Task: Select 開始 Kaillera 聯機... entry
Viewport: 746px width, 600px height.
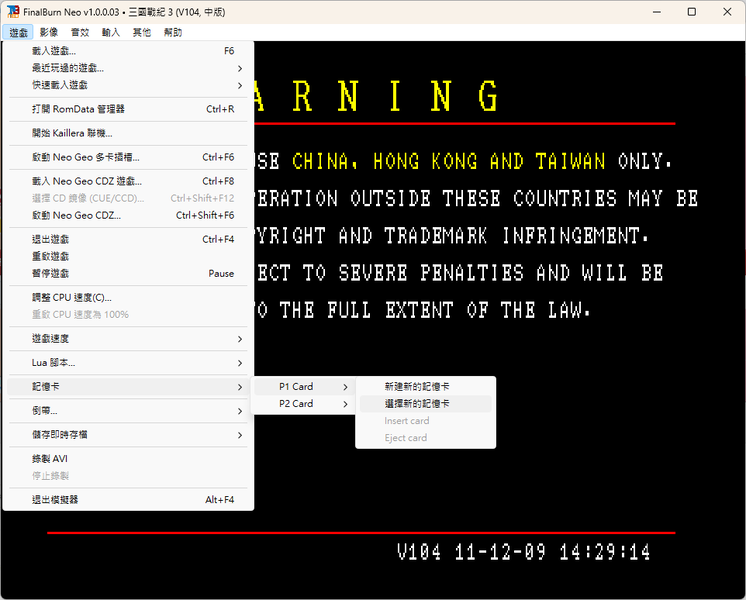Action: (x=128, y=133)
